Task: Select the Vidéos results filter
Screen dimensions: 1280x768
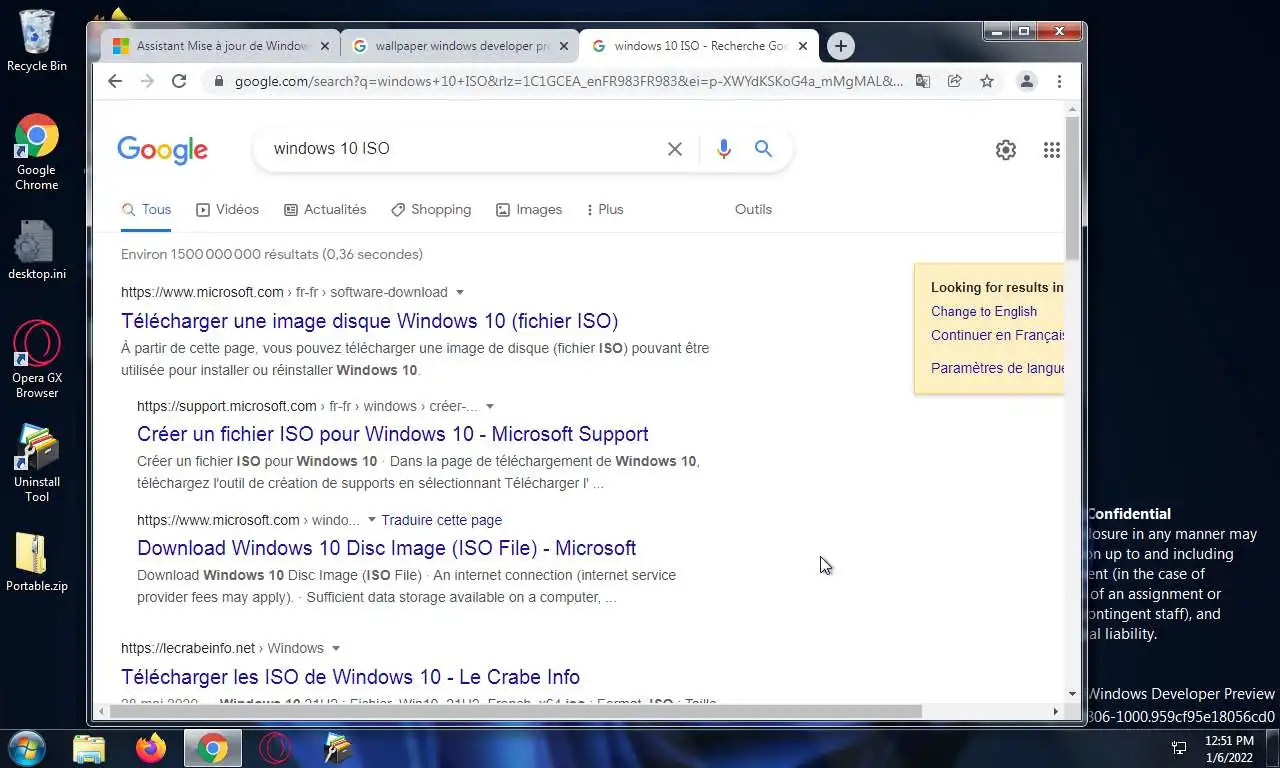Action: 227,209
